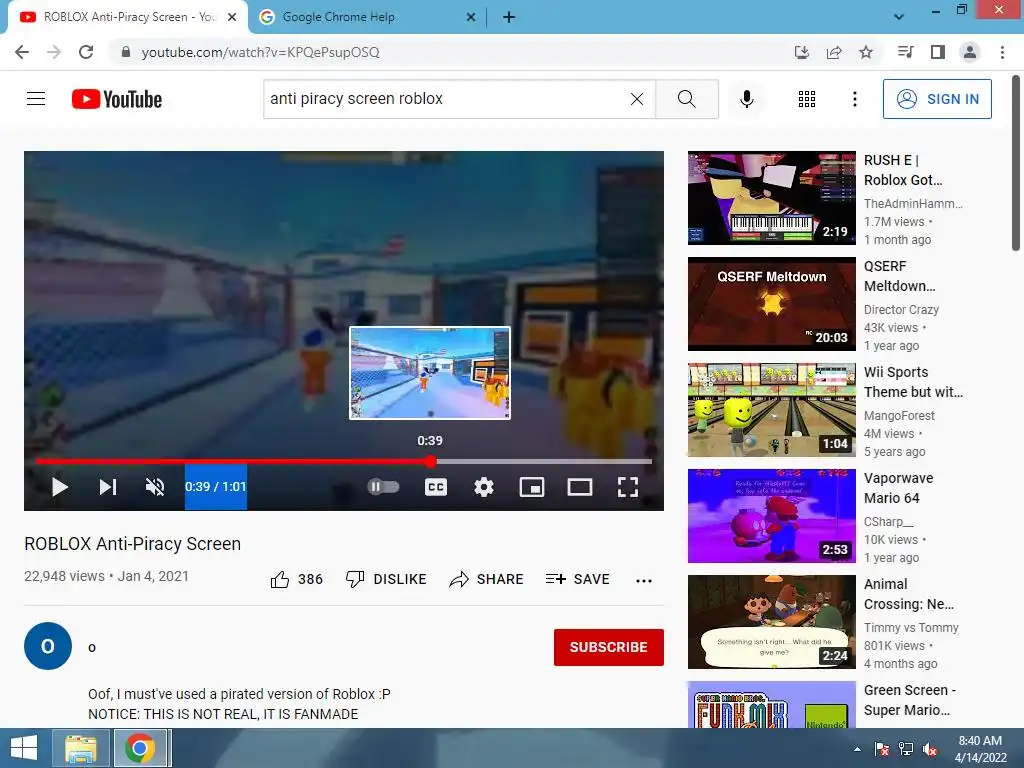1024x768 pixels.
Task: Click muted volume tray icon
Action: (x=930, y=749)
